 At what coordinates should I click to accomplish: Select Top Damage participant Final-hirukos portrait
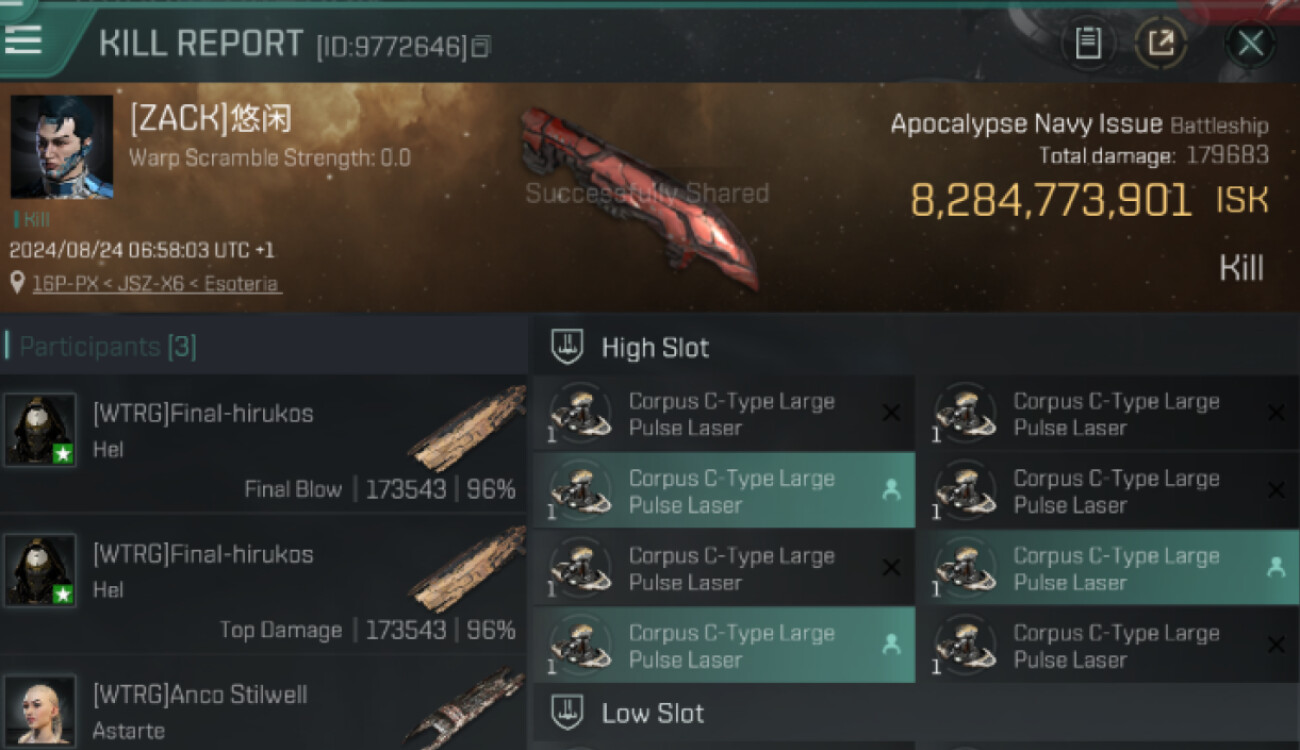[x=40, y=570]
